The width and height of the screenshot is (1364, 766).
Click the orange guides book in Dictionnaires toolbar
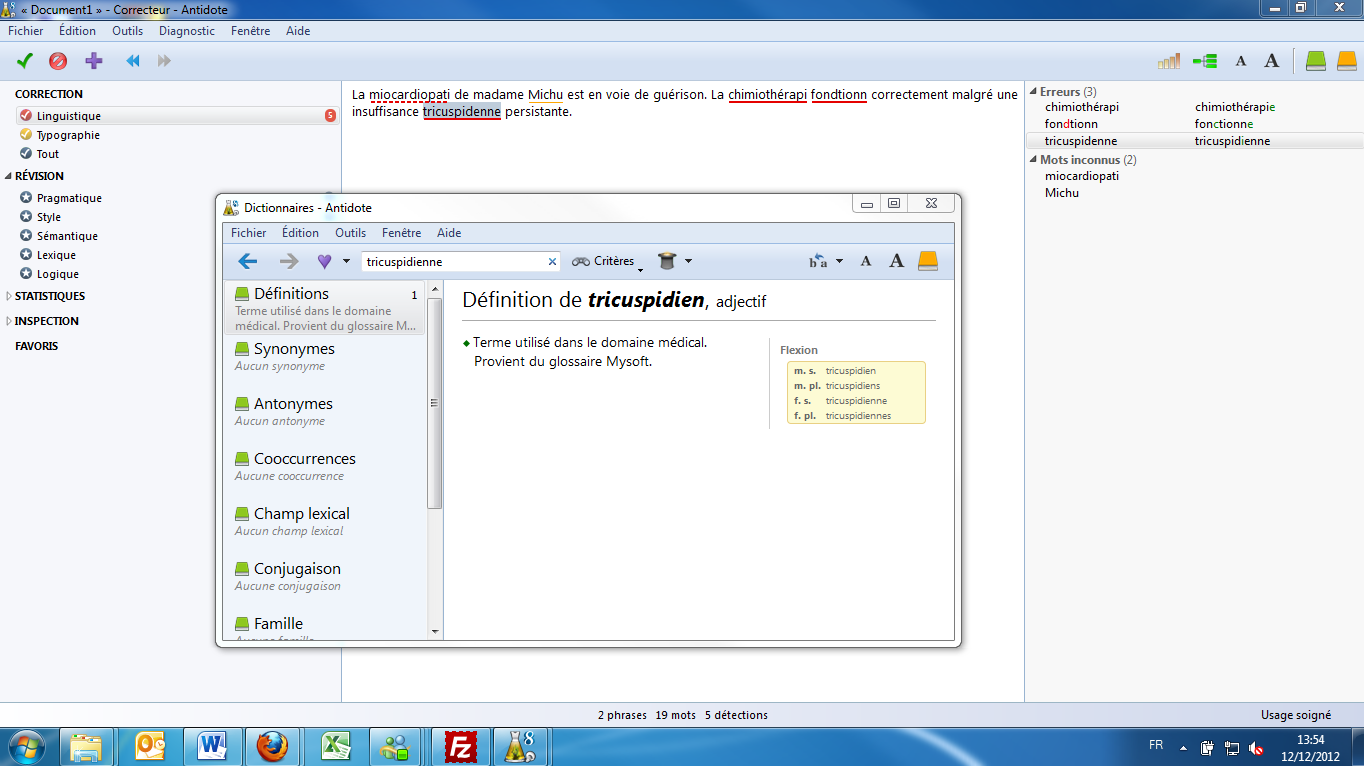pyautogui.click(x=928, y=261)
